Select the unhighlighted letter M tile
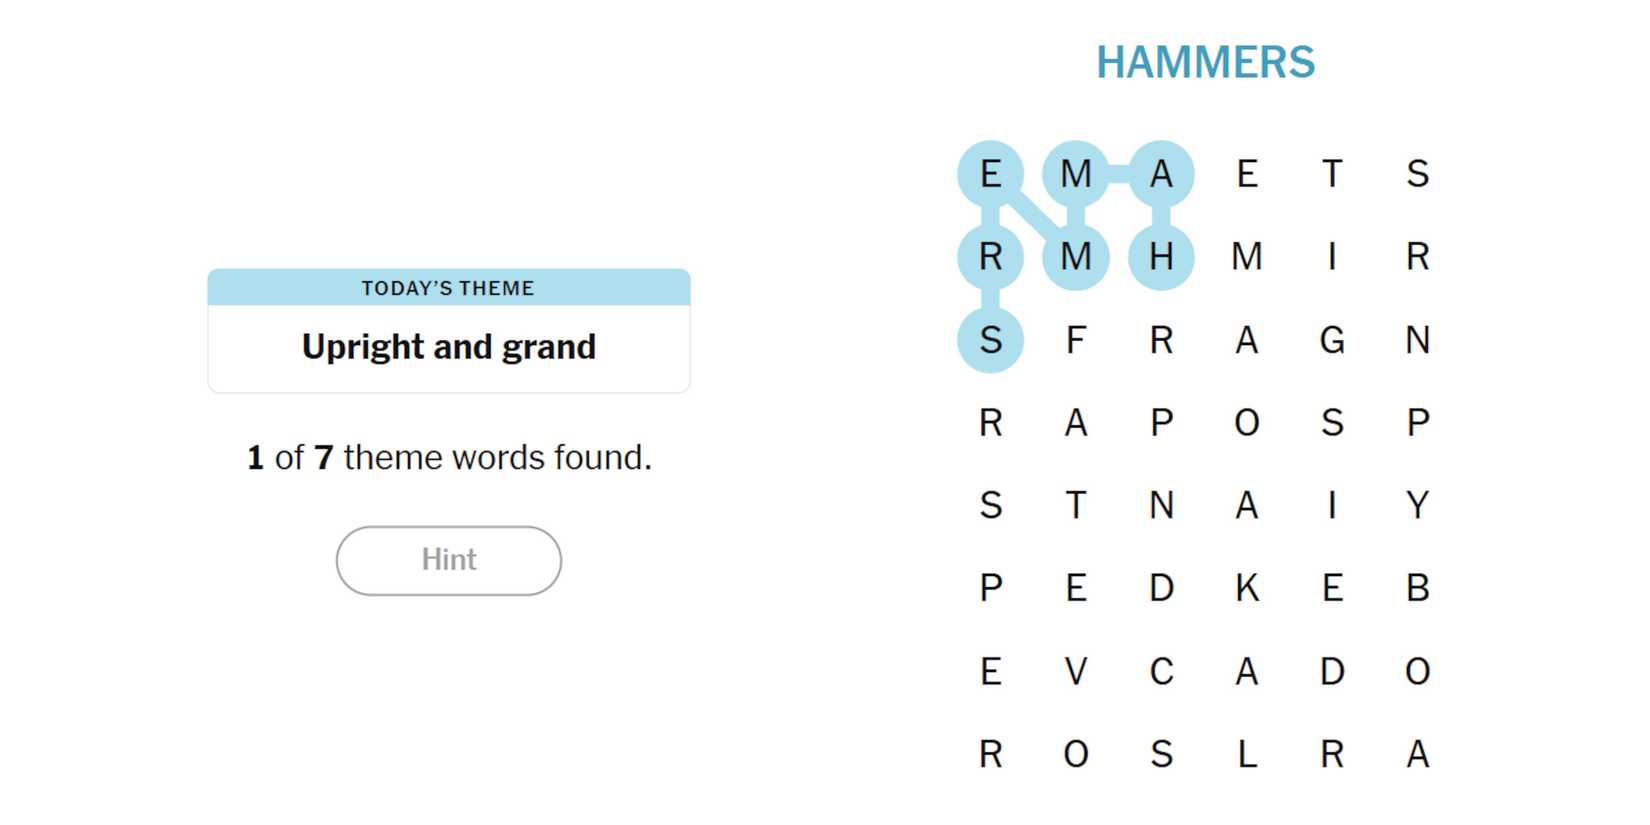 point(1246,257)
